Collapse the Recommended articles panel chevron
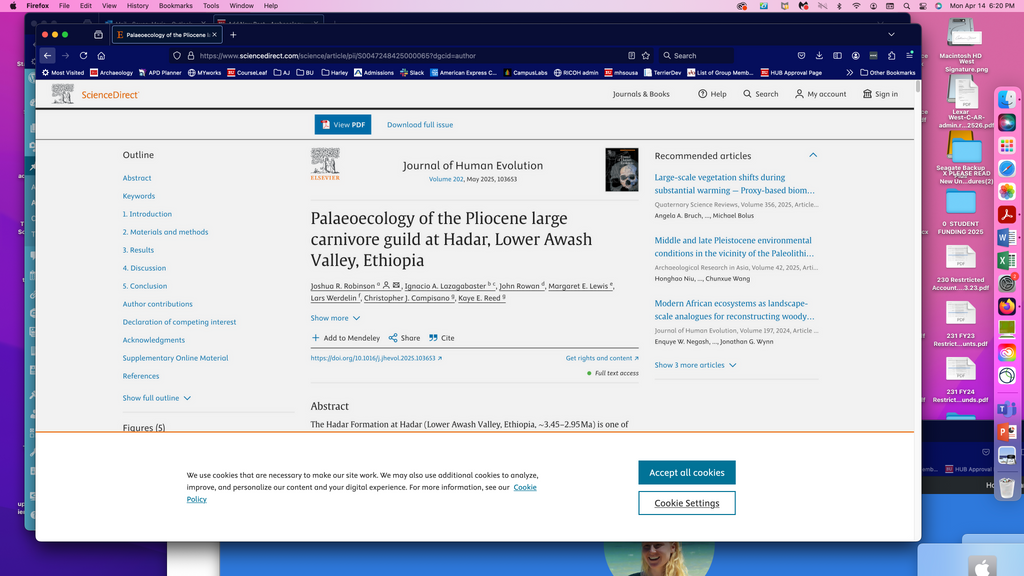Image resolution: width=1024 pixels, height=576 pixels. [813, 155]
